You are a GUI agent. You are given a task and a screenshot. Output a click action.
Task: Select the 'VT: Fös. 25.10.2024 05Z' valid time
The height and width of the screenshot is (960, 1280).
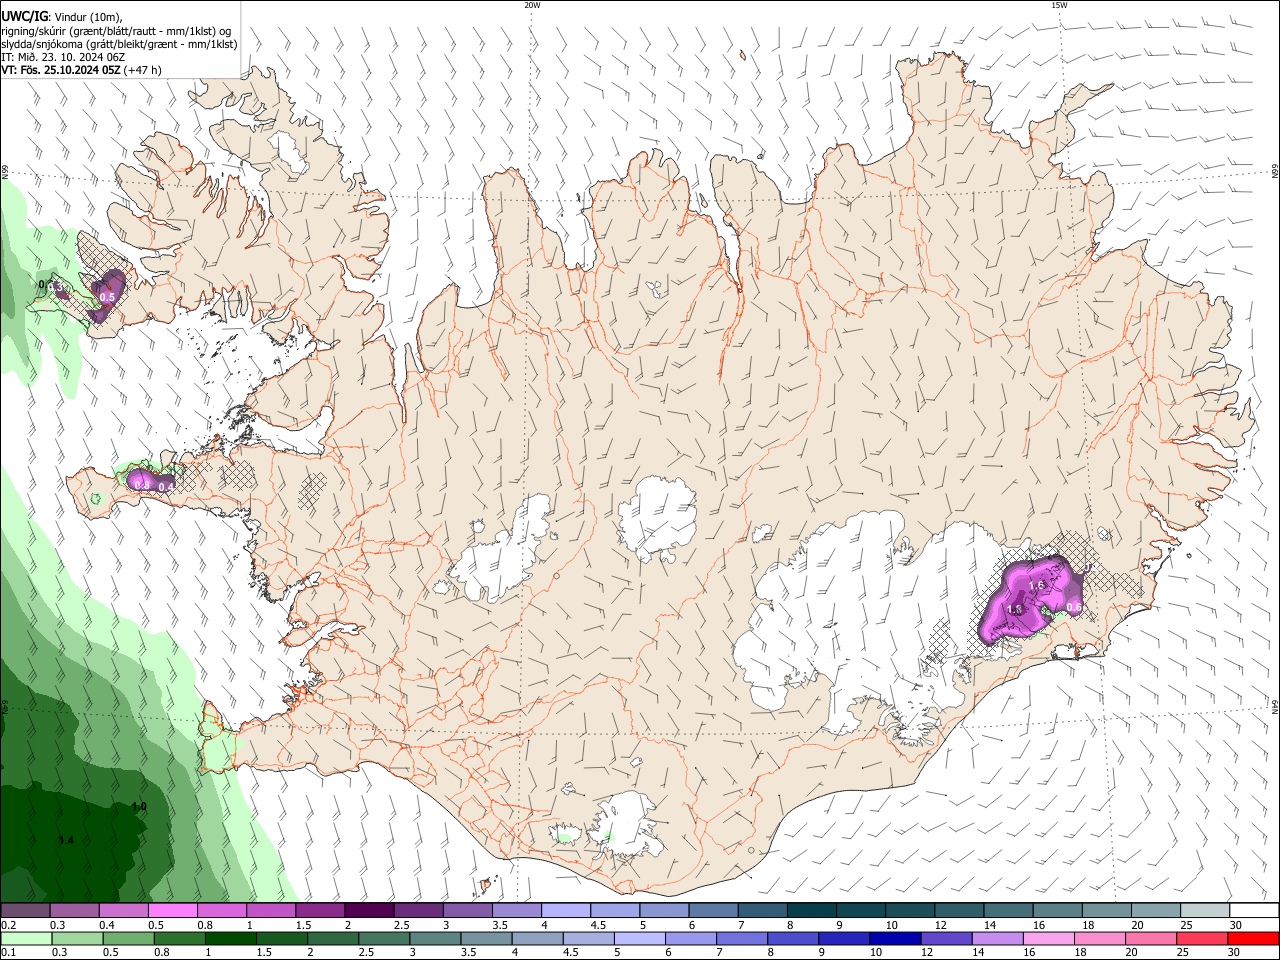click(x=61, y=70)
